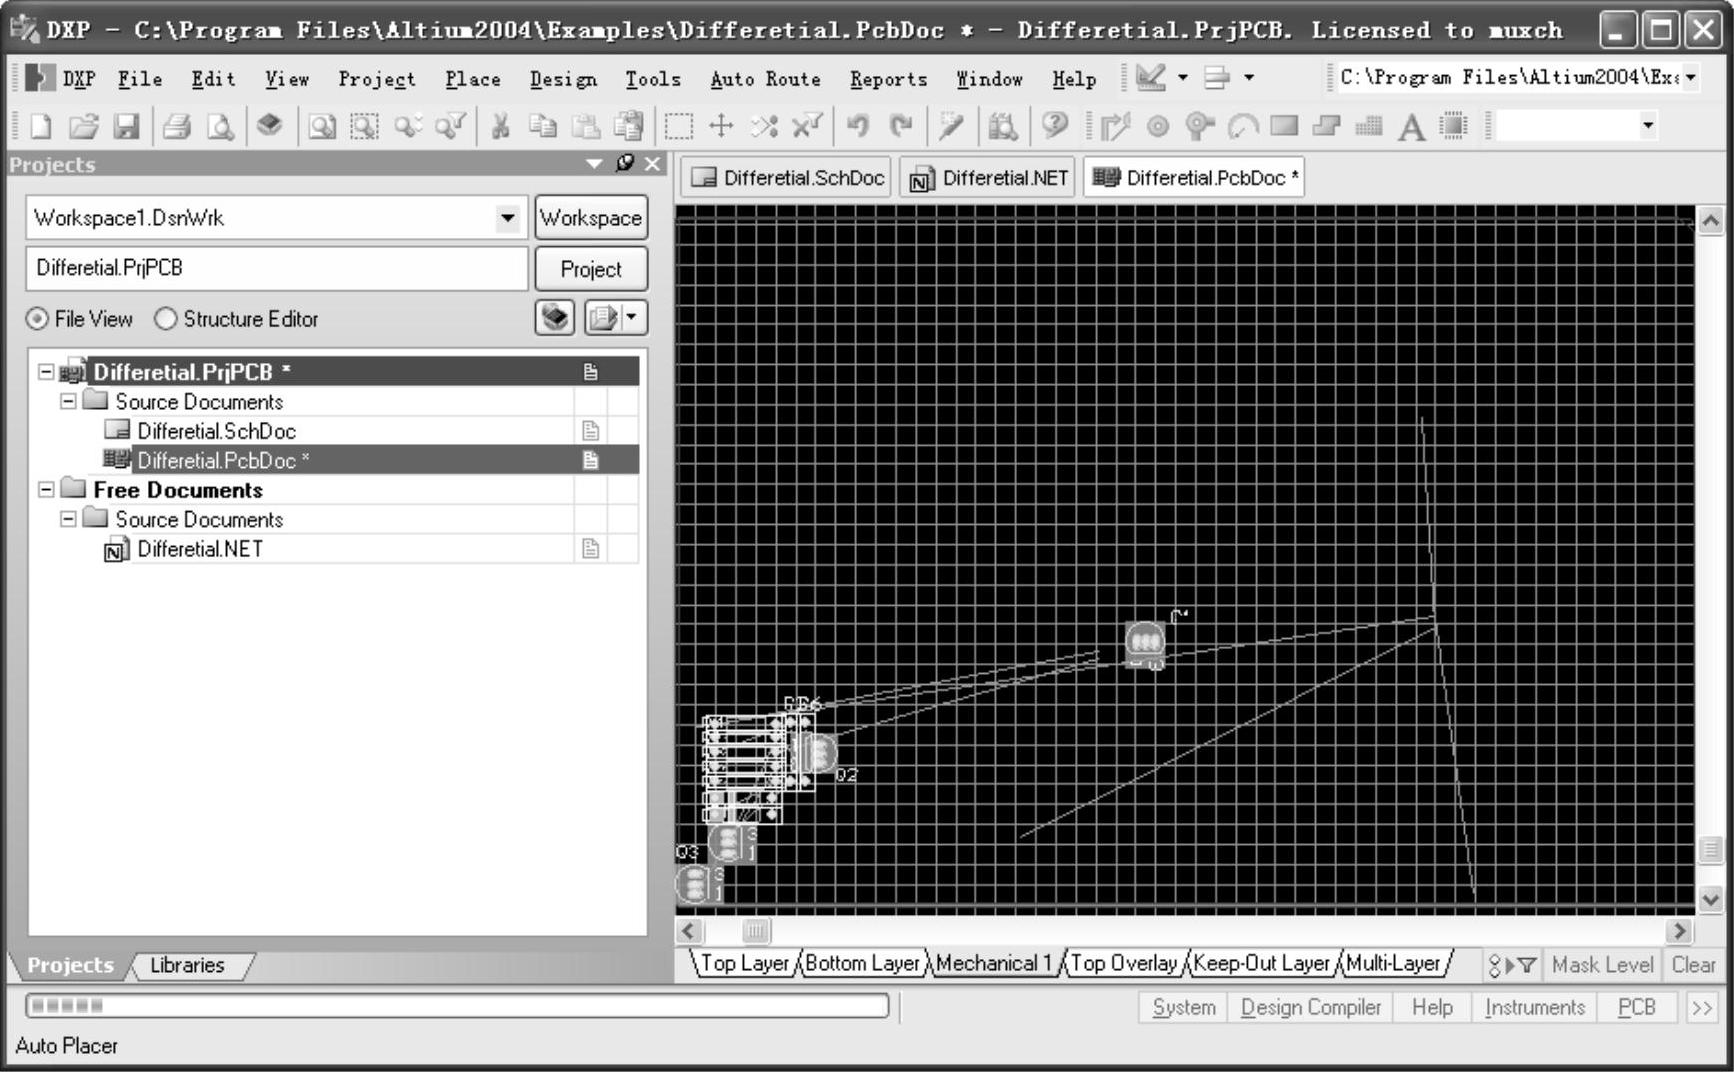Click the Zoom Filtered Objects icon
Image resolution: width=1734 pixels, height=1072 pixels.
[450, 126]
